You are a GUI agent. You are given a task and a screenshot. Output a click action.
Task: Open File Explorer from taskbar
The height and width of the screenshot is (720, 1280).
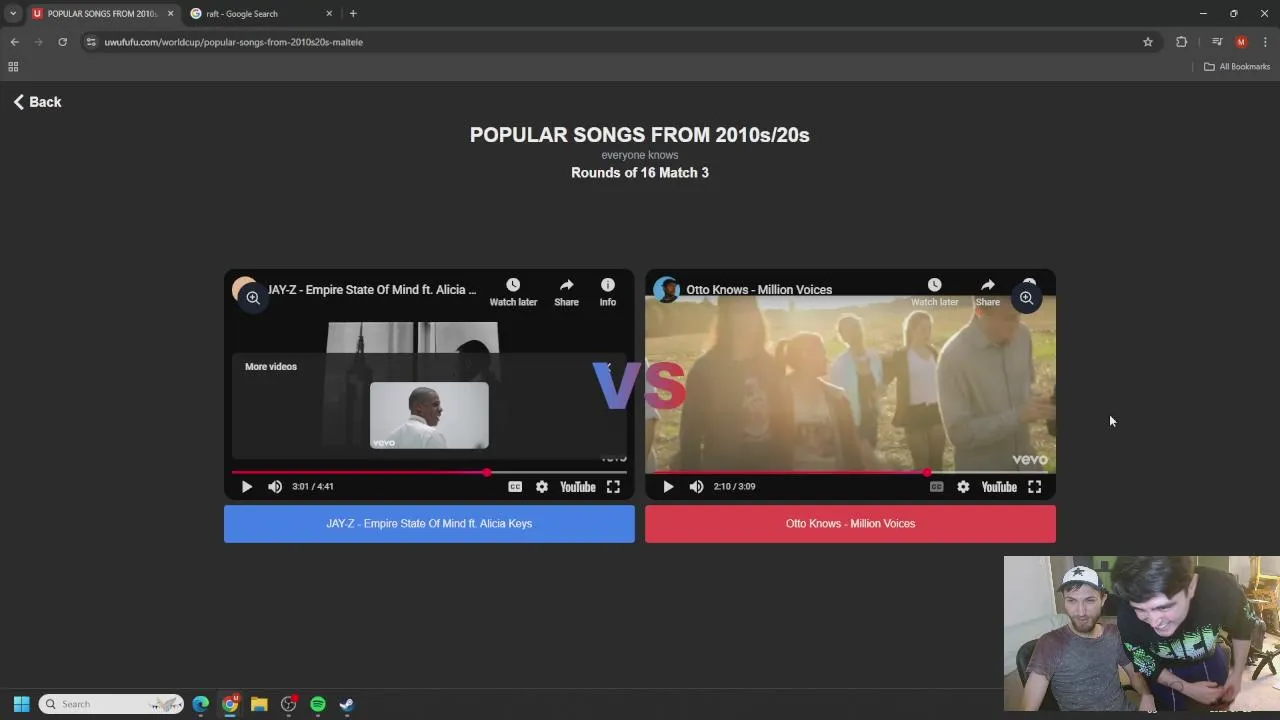point(259,704)
